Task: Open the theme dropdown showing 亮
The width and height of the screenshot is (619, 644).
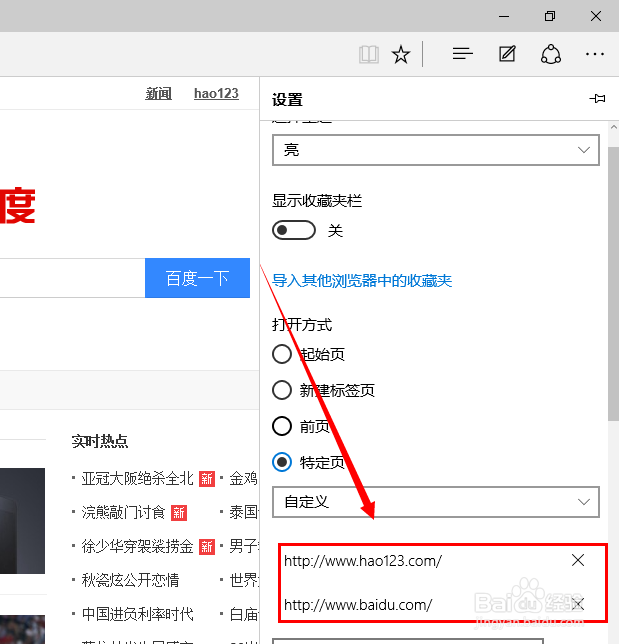Action: click(x=436, y=150)
